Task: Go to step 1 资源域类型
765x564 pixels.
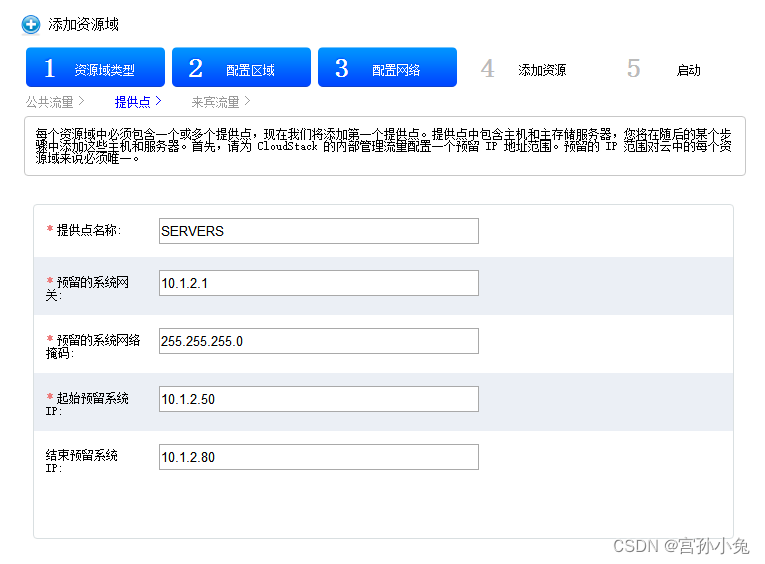Action: pos(96,67)
